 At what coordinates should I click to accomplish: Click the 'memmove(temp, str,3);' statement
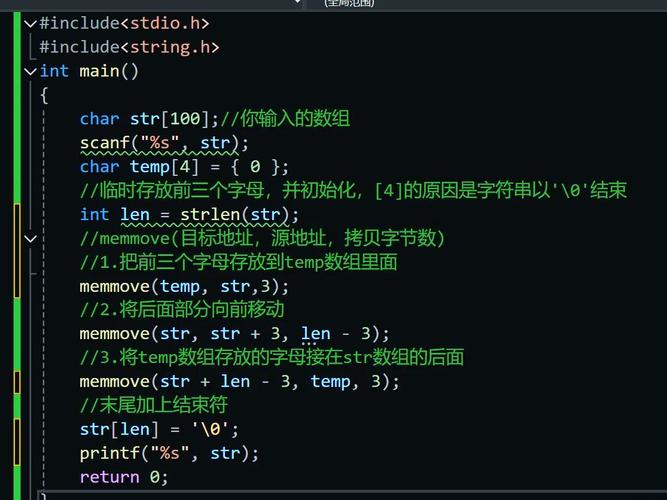point(184,286)
